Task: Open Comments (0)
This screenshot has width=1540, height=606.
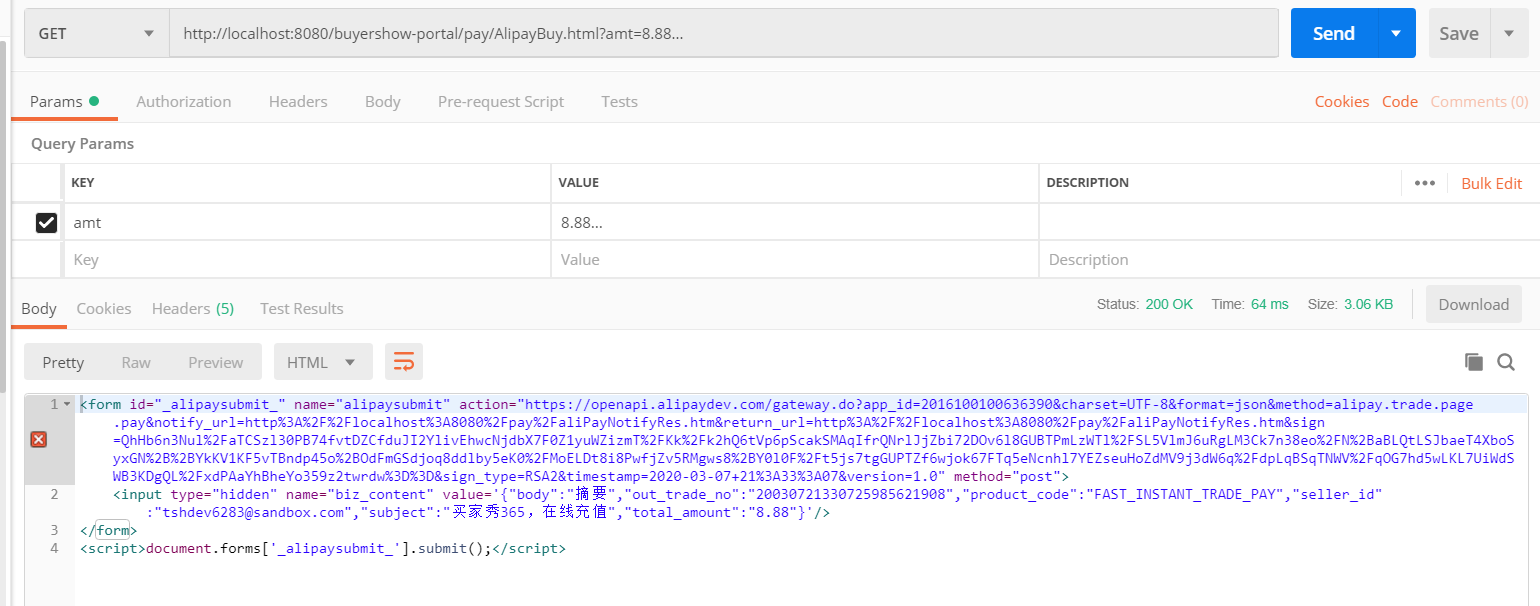Action: [x=1479, y=101]
